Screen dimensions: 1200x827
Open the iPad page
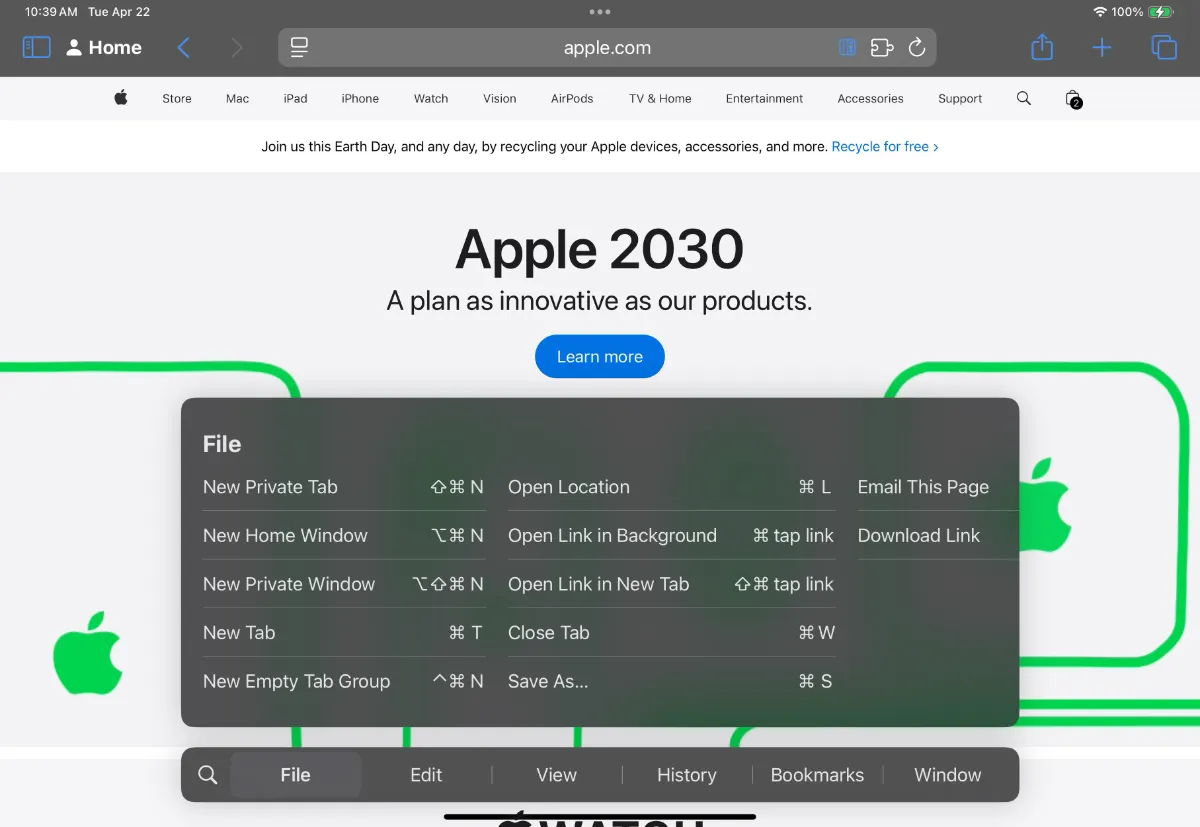tap(295, 98)
